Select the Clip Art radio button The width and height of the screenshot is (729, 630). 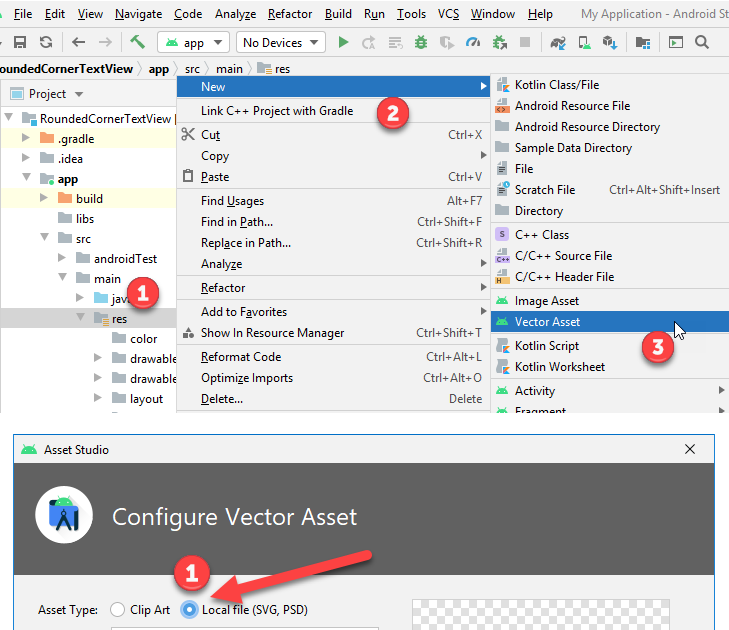[x=117, y=609]
